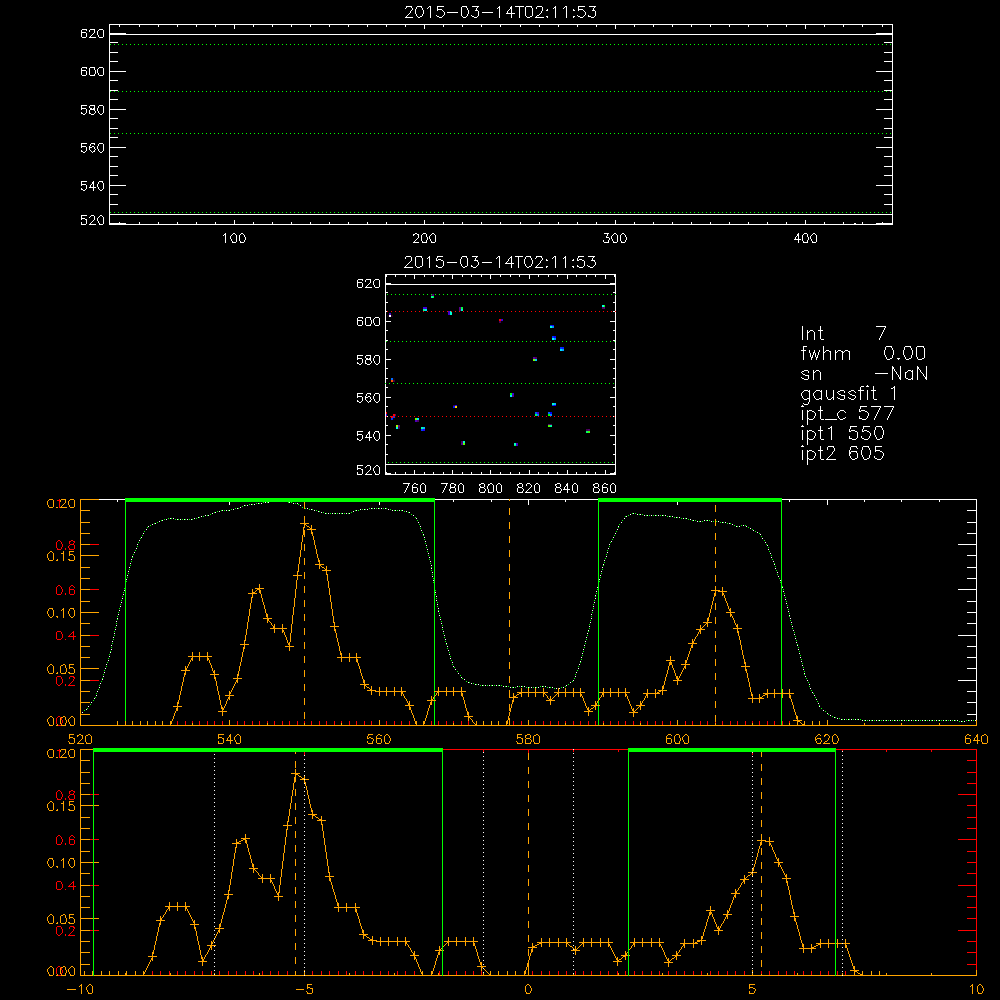Click x-axis label '10' on bottom plot
Image resolution: width=1000 pixels, height=1000 pixels.
[x=976, y=989]
